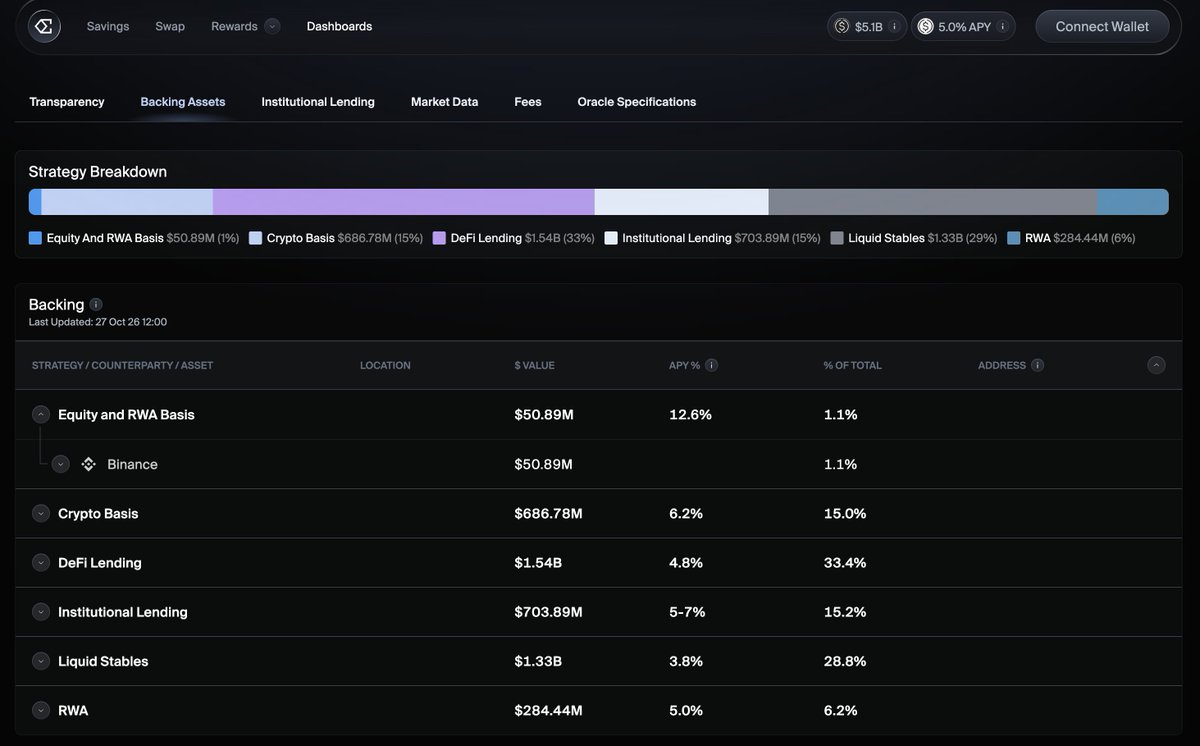Expand the Liquid Stables row
Screen dimensions: 1200x746
coord(41,661)
